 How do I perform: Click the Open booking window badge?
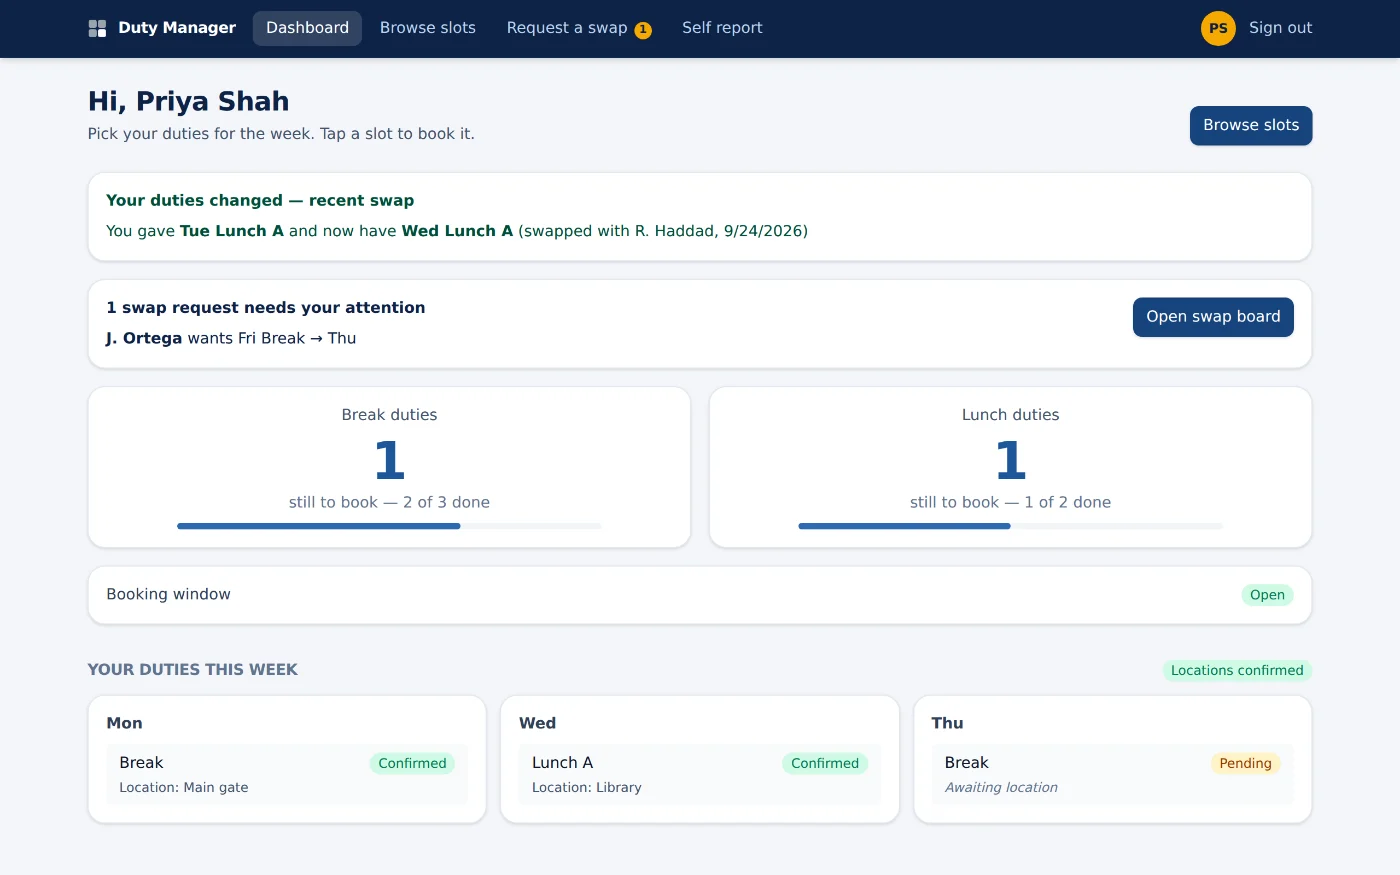click(1267, 595)
